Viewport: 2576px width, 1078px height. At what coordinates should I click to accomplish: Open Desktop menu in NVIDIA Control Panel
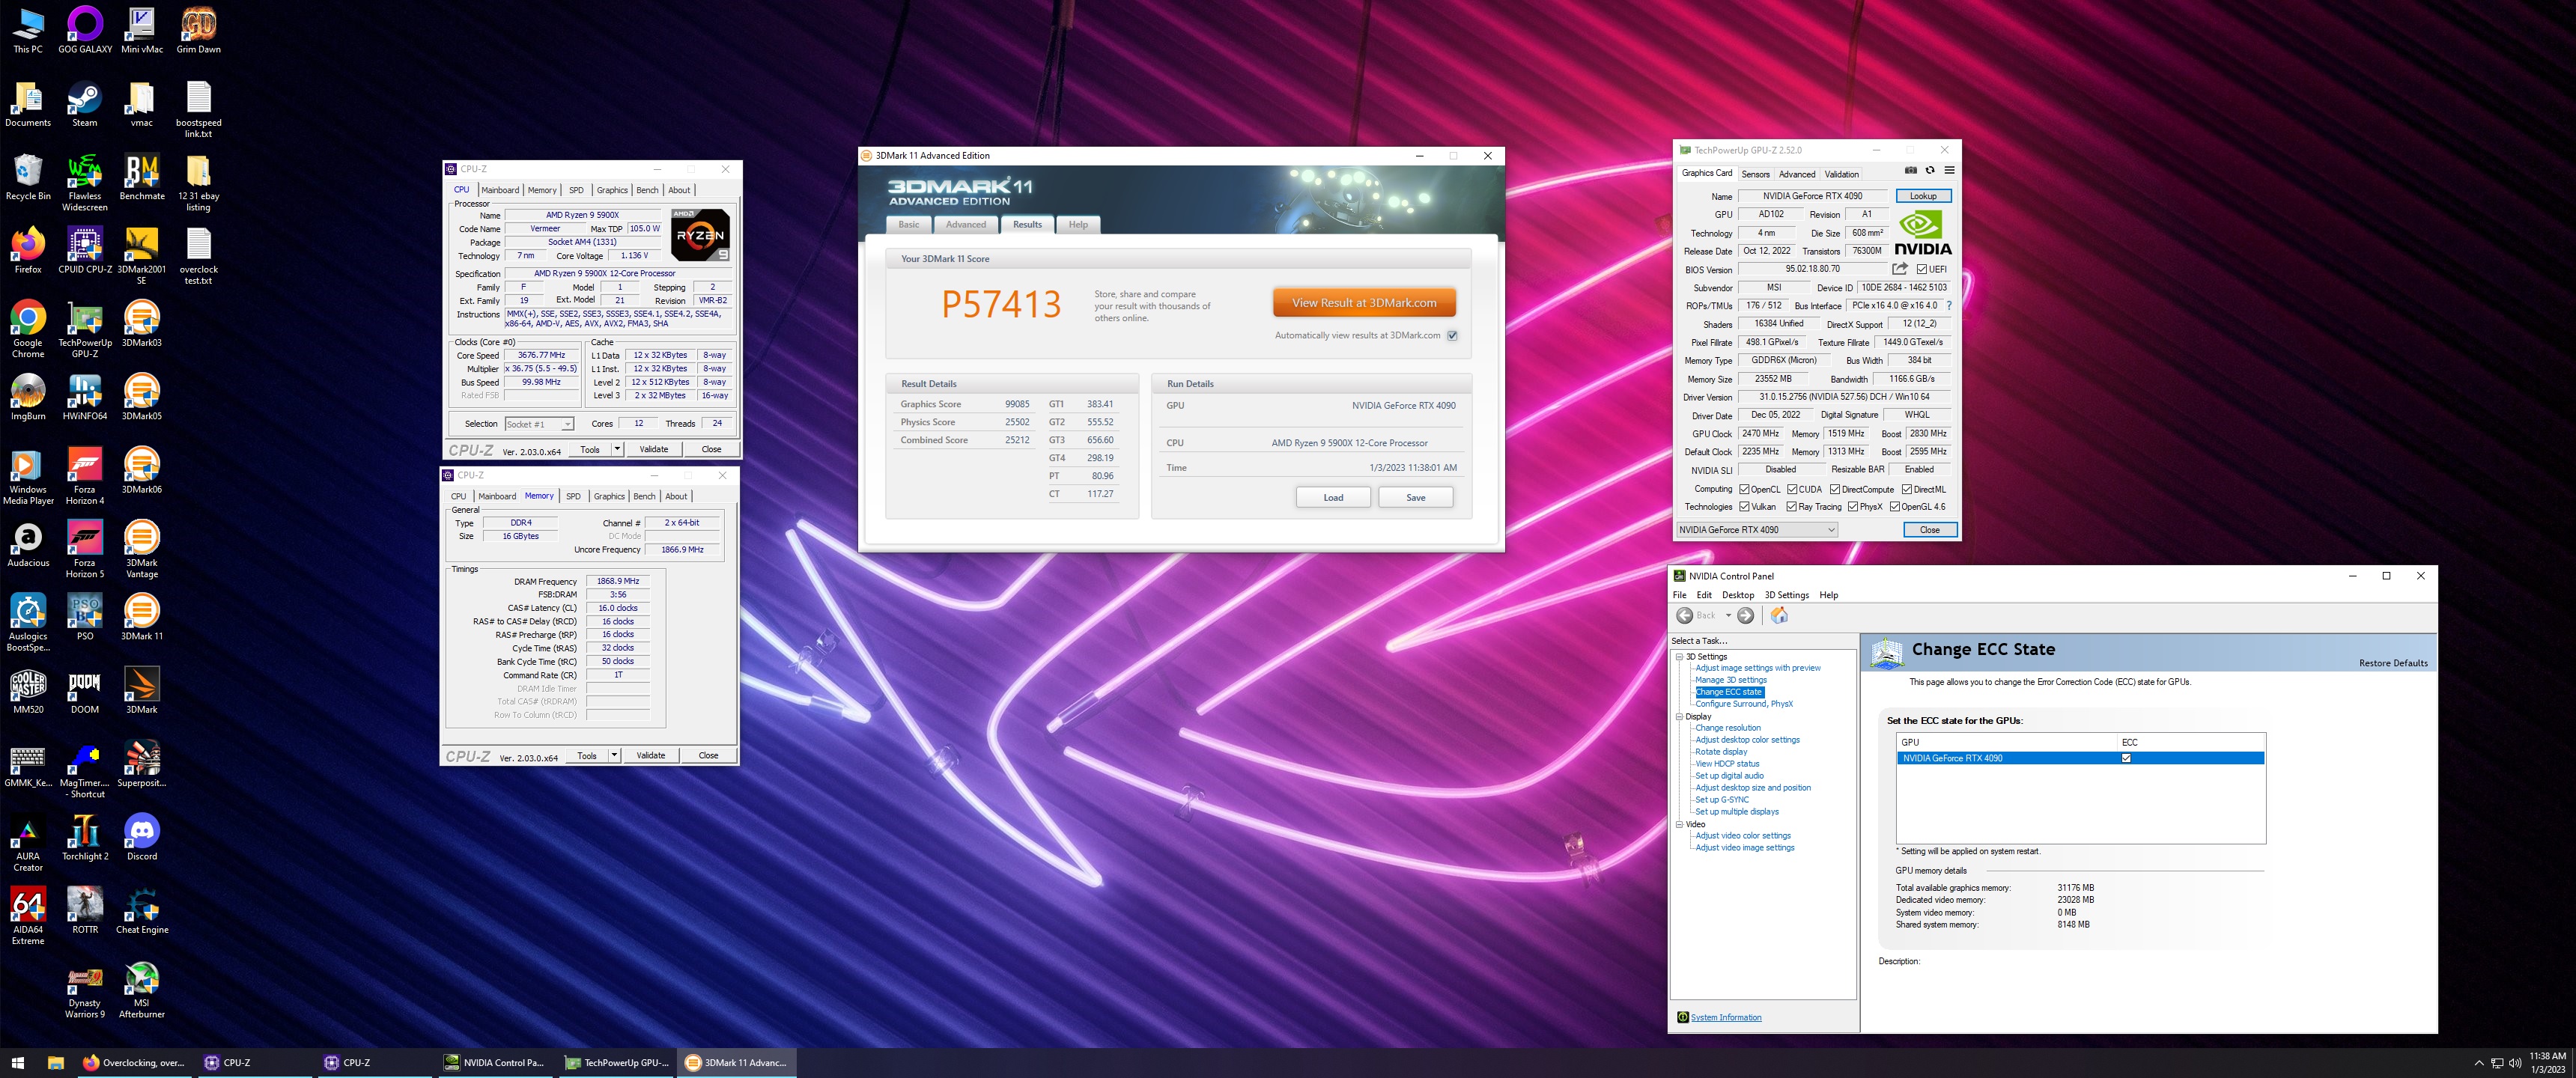point(1738,595)
